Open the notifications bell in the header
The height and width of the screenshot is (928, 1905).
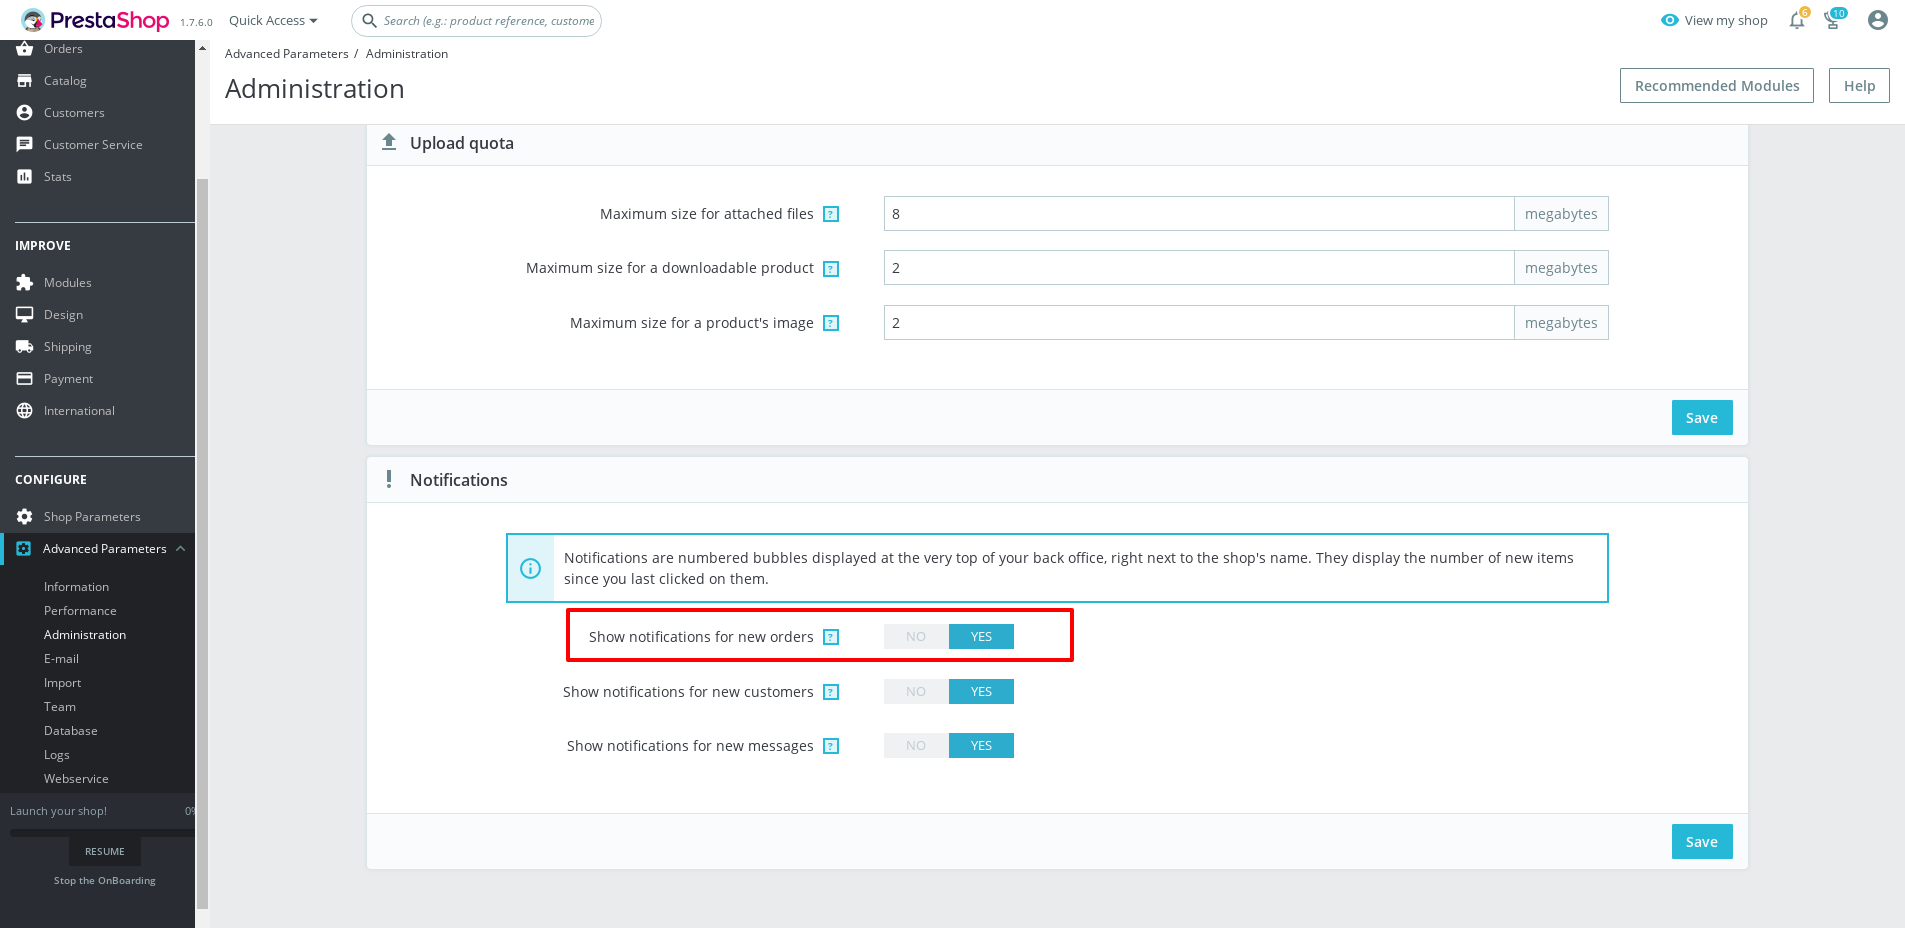tap(1796, 20)
